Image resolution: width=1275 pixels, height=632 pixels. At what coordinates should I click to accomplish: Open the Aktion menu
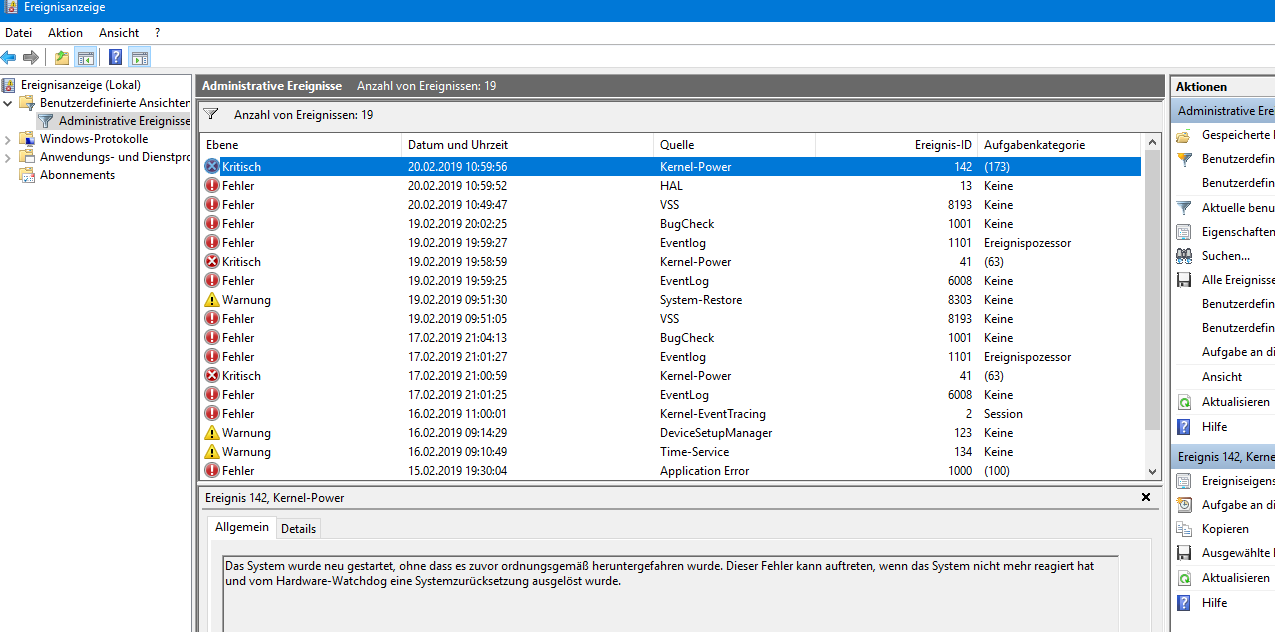point(66,33)
